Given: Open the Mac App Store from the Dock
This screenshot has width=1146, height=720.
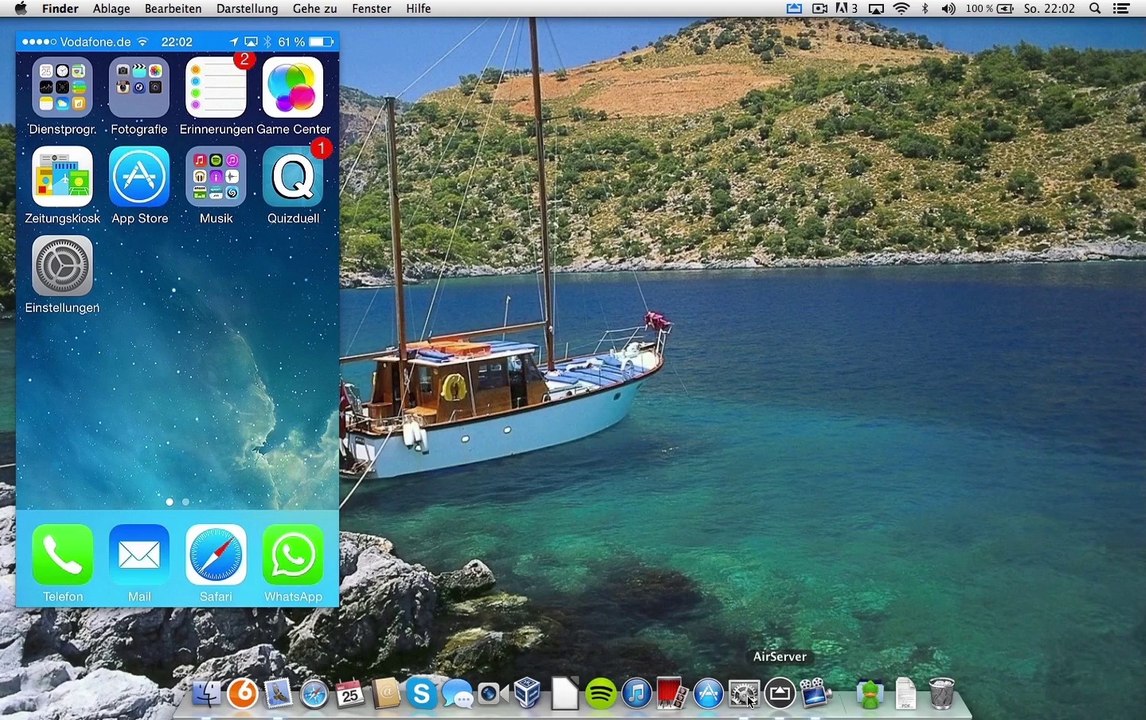Looking at the screenshot, I should [x=707, y=693].
